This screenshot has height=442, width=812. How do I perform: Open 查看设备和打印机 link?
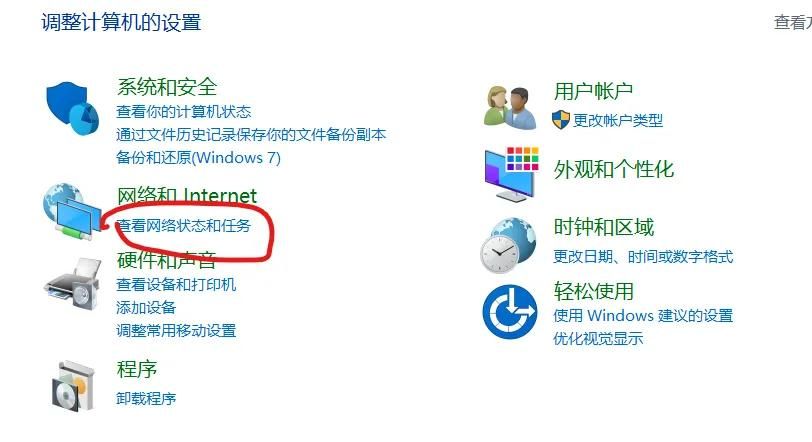[x=176, y=285]
